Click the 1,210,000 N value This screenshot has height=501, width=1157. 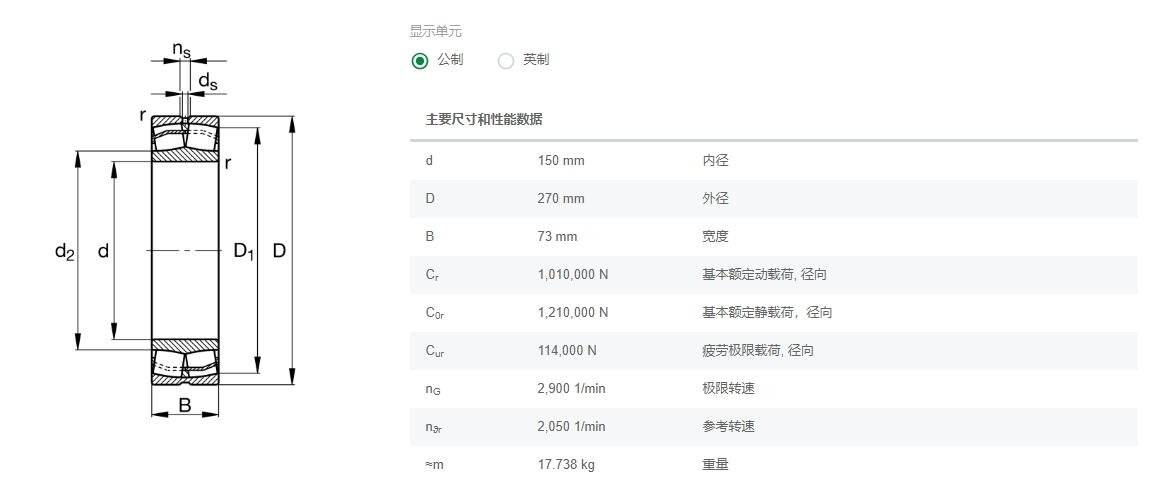pos(573,312)
